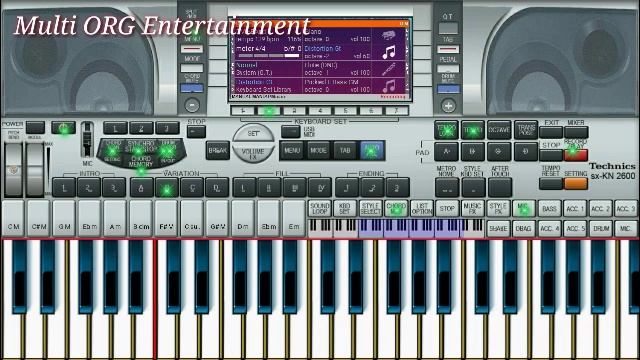Trigger Fill IV button
This screenshot has height=360, width=640.
320,188
